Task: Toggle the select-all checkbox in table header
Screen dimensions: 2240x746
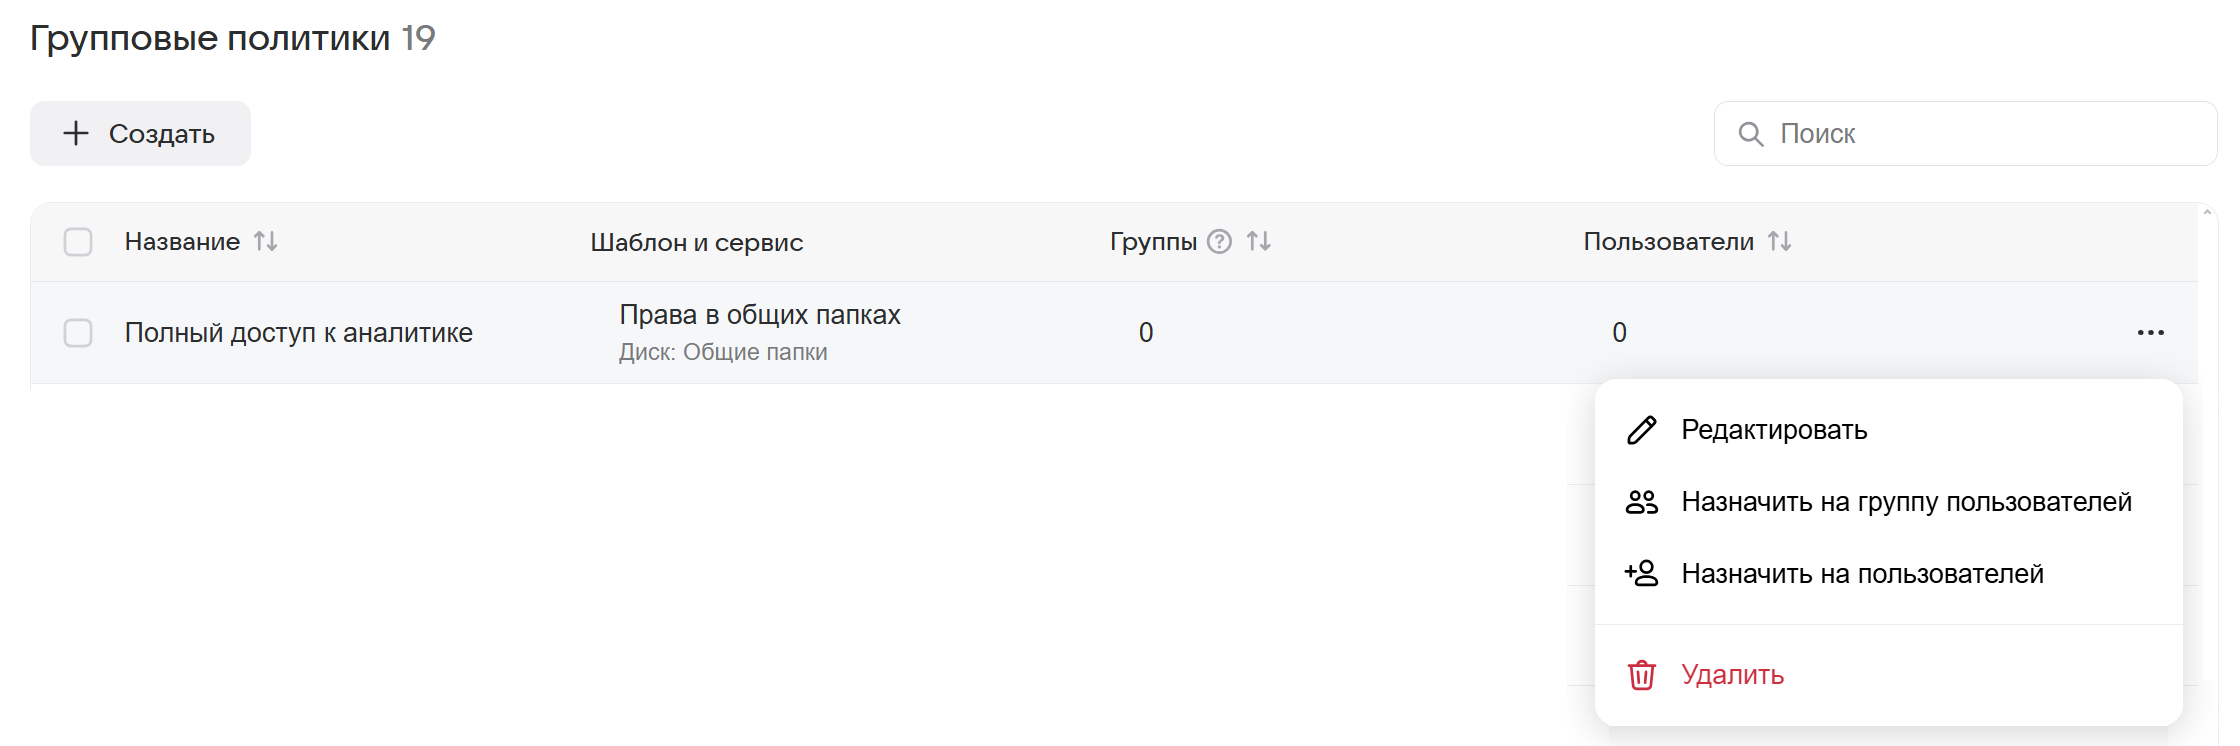Action: (x=78, y=242)
